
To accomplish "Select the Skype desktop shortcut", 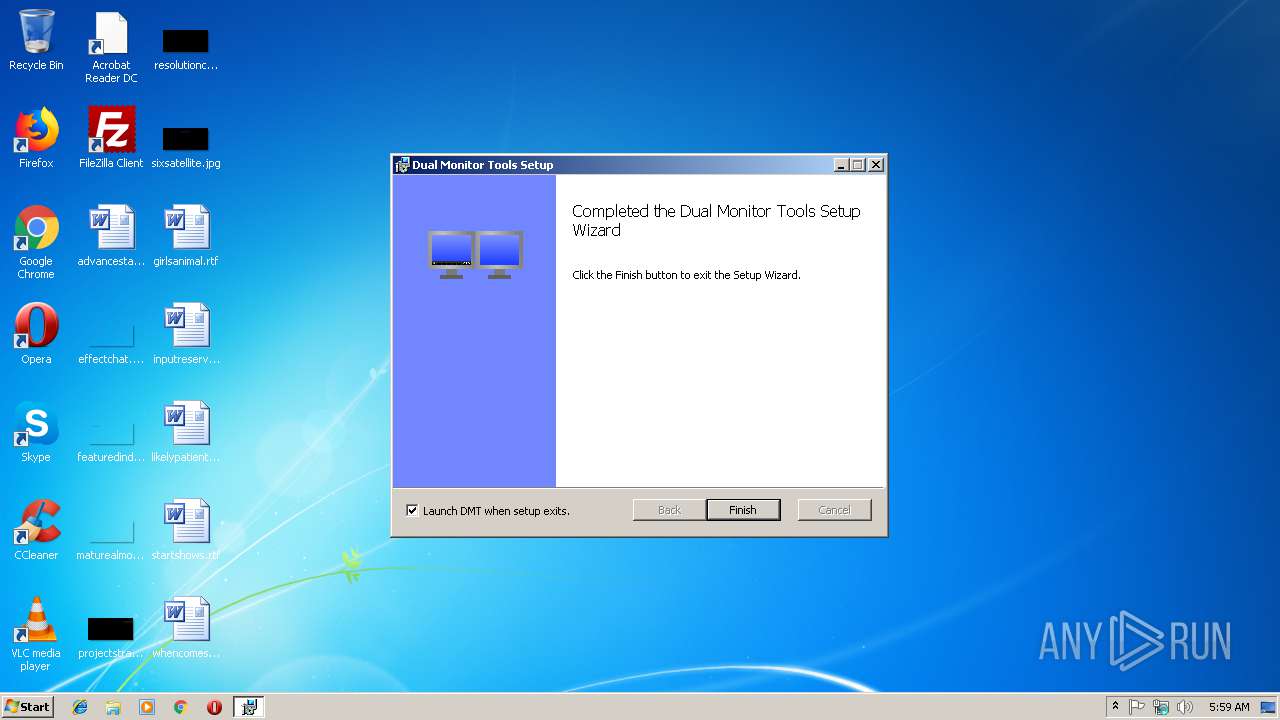I will pyautogui.click(x=36, y=433).
